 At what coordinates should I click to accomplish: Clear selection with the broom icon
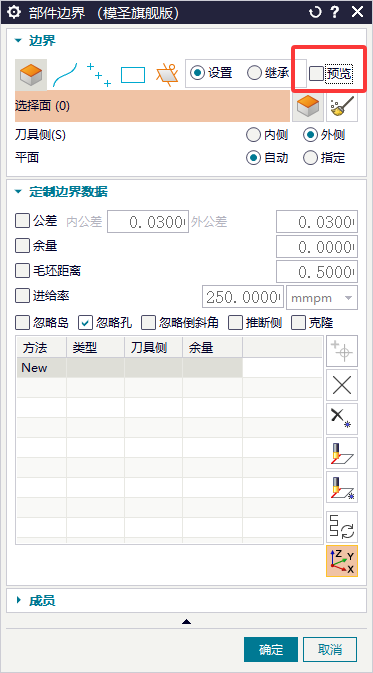(x=342, y=106)
